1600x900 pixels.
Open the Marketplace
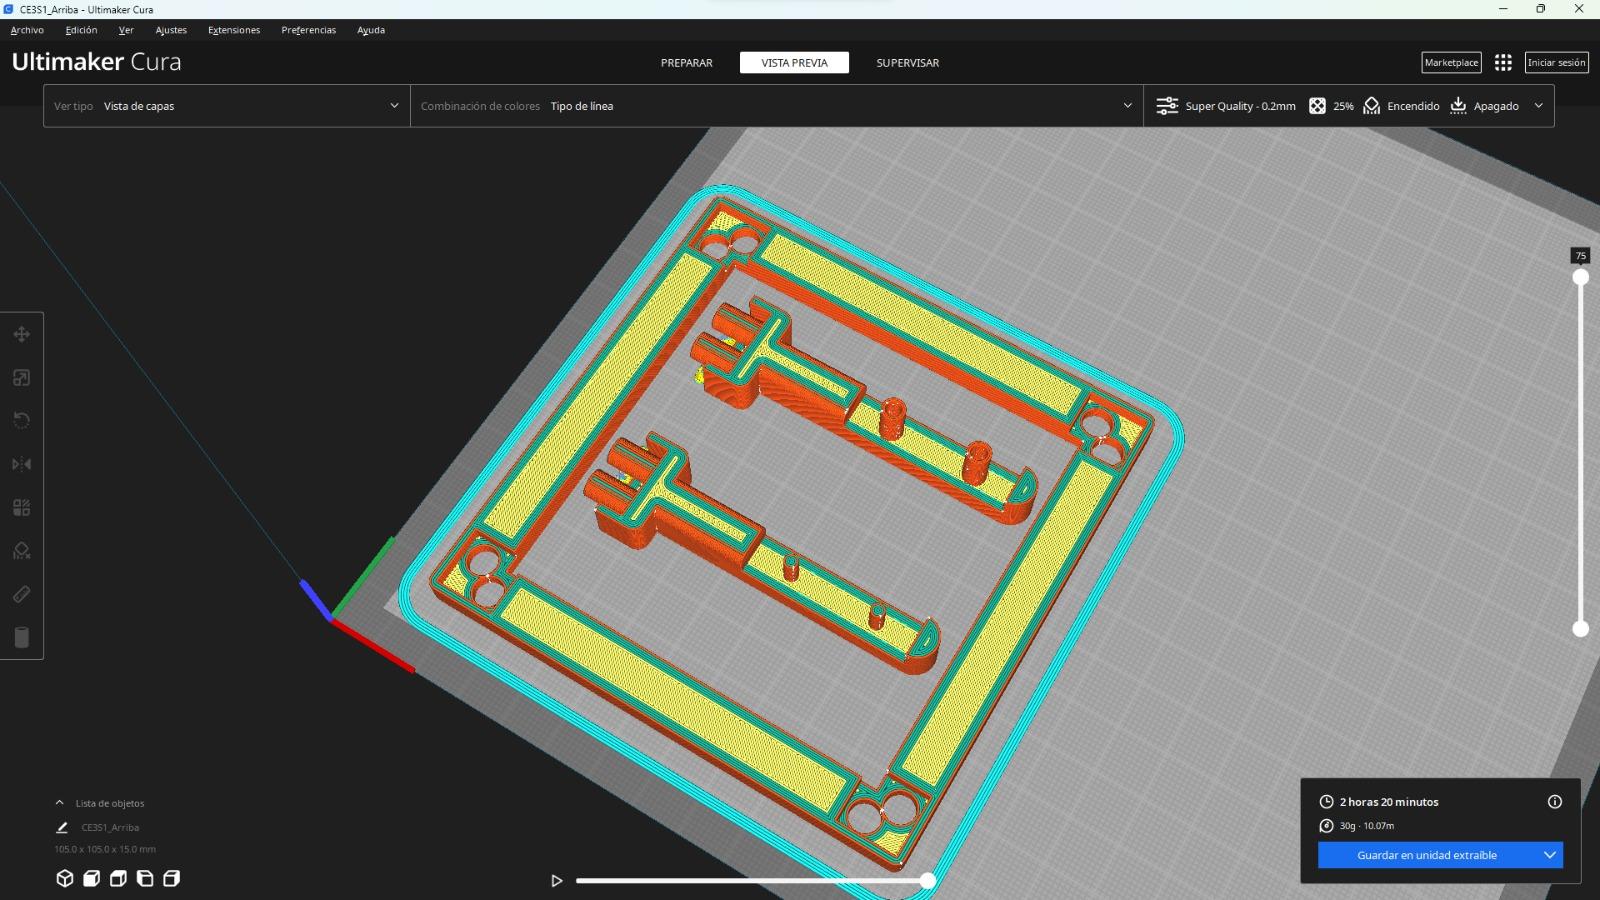point(1451,62)
